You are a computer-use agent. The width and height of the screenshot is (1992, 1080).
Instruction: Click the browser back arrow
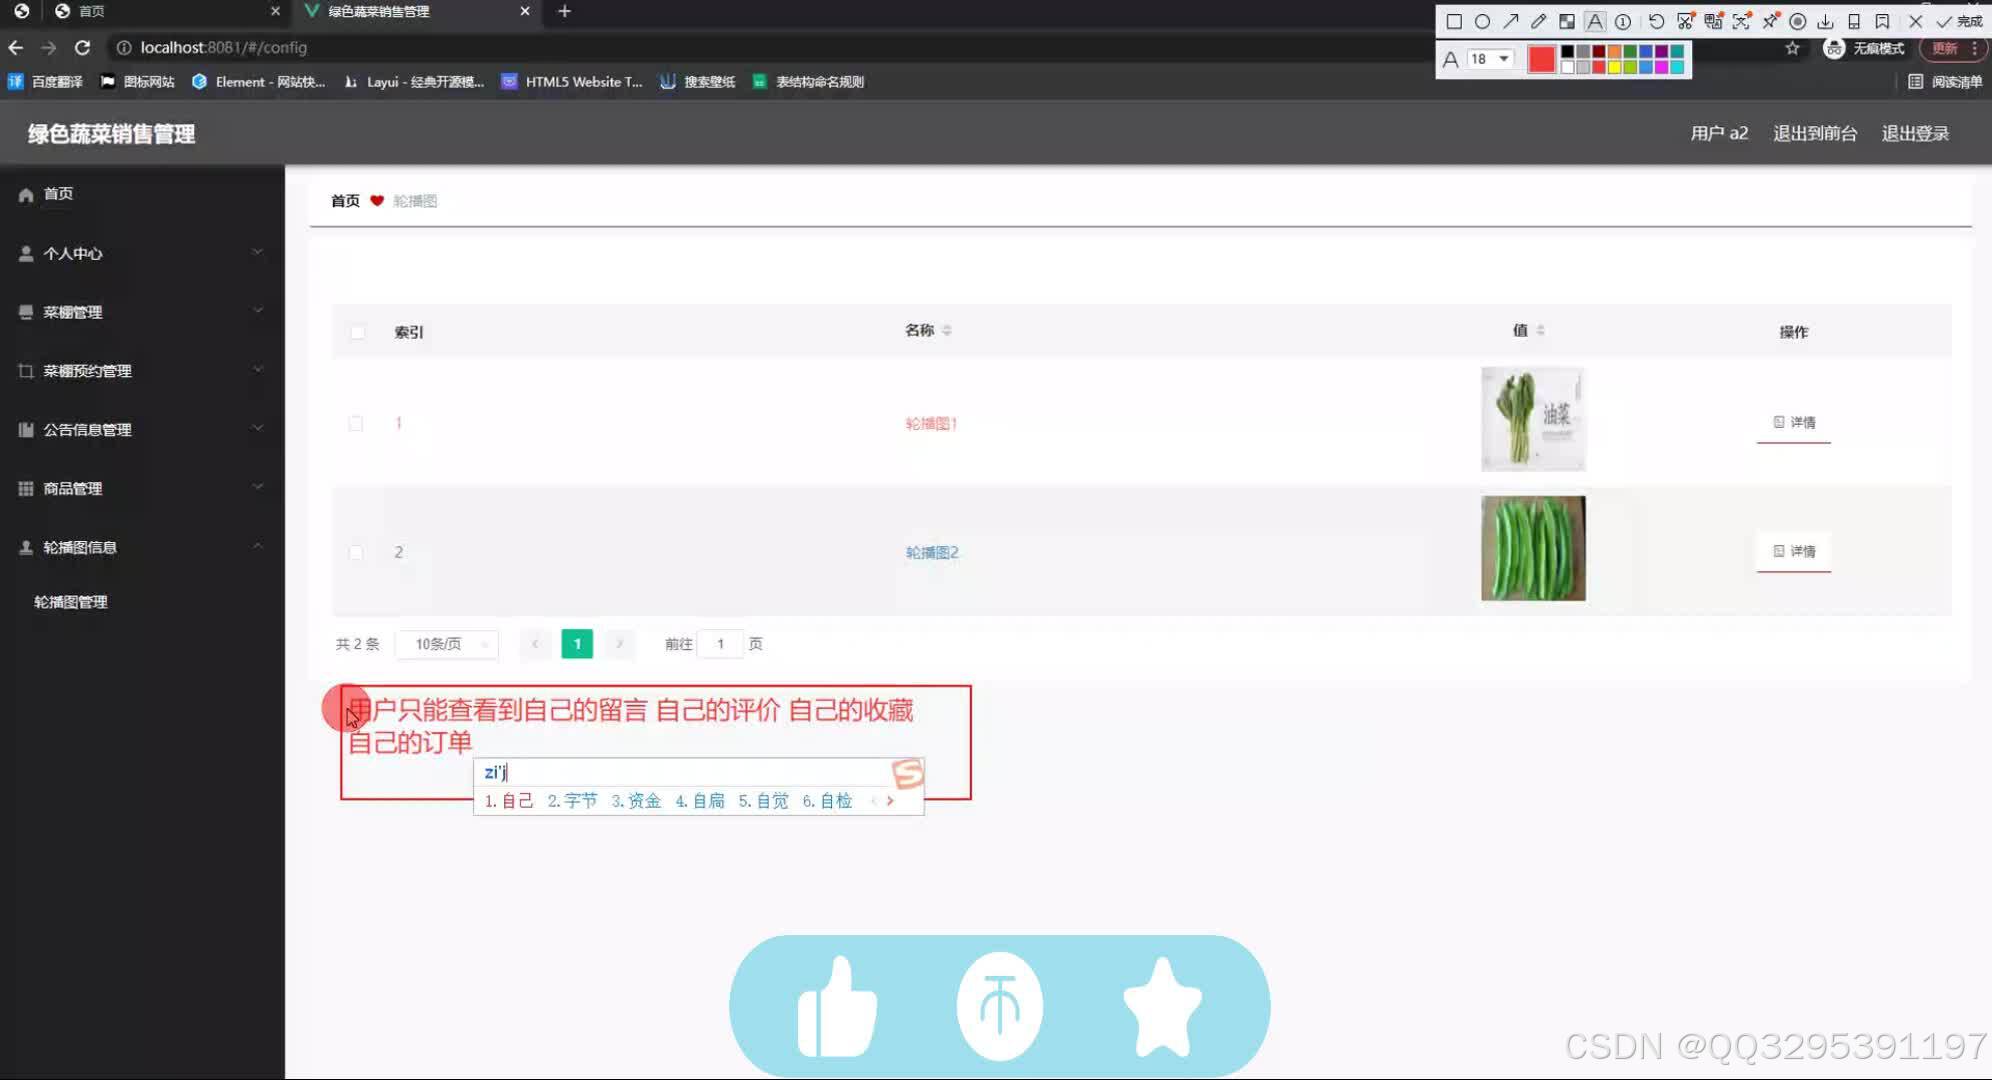(16, 47)
